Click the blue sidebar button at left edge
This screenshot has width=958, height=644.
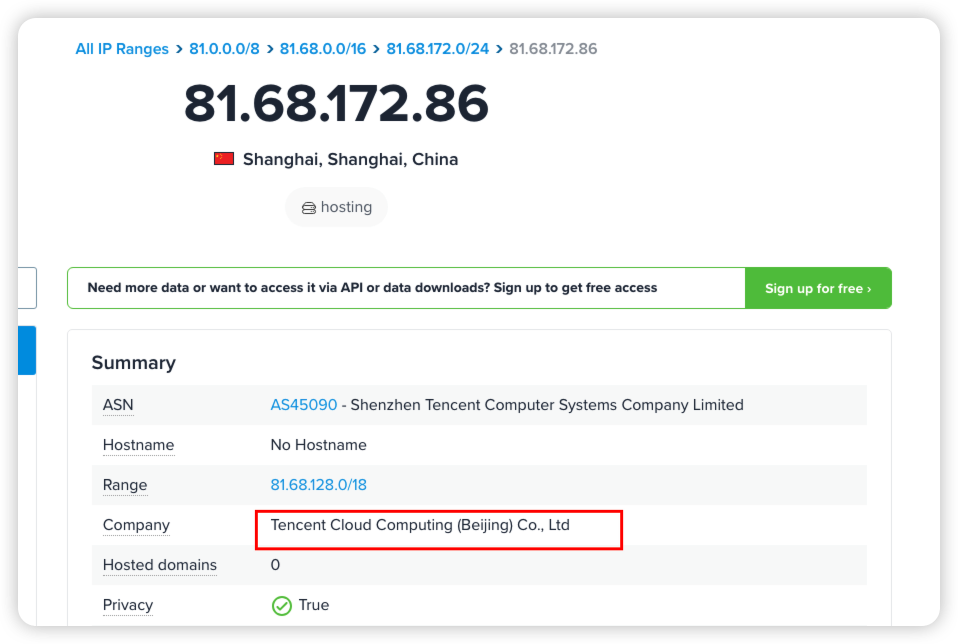pos(27,350)
